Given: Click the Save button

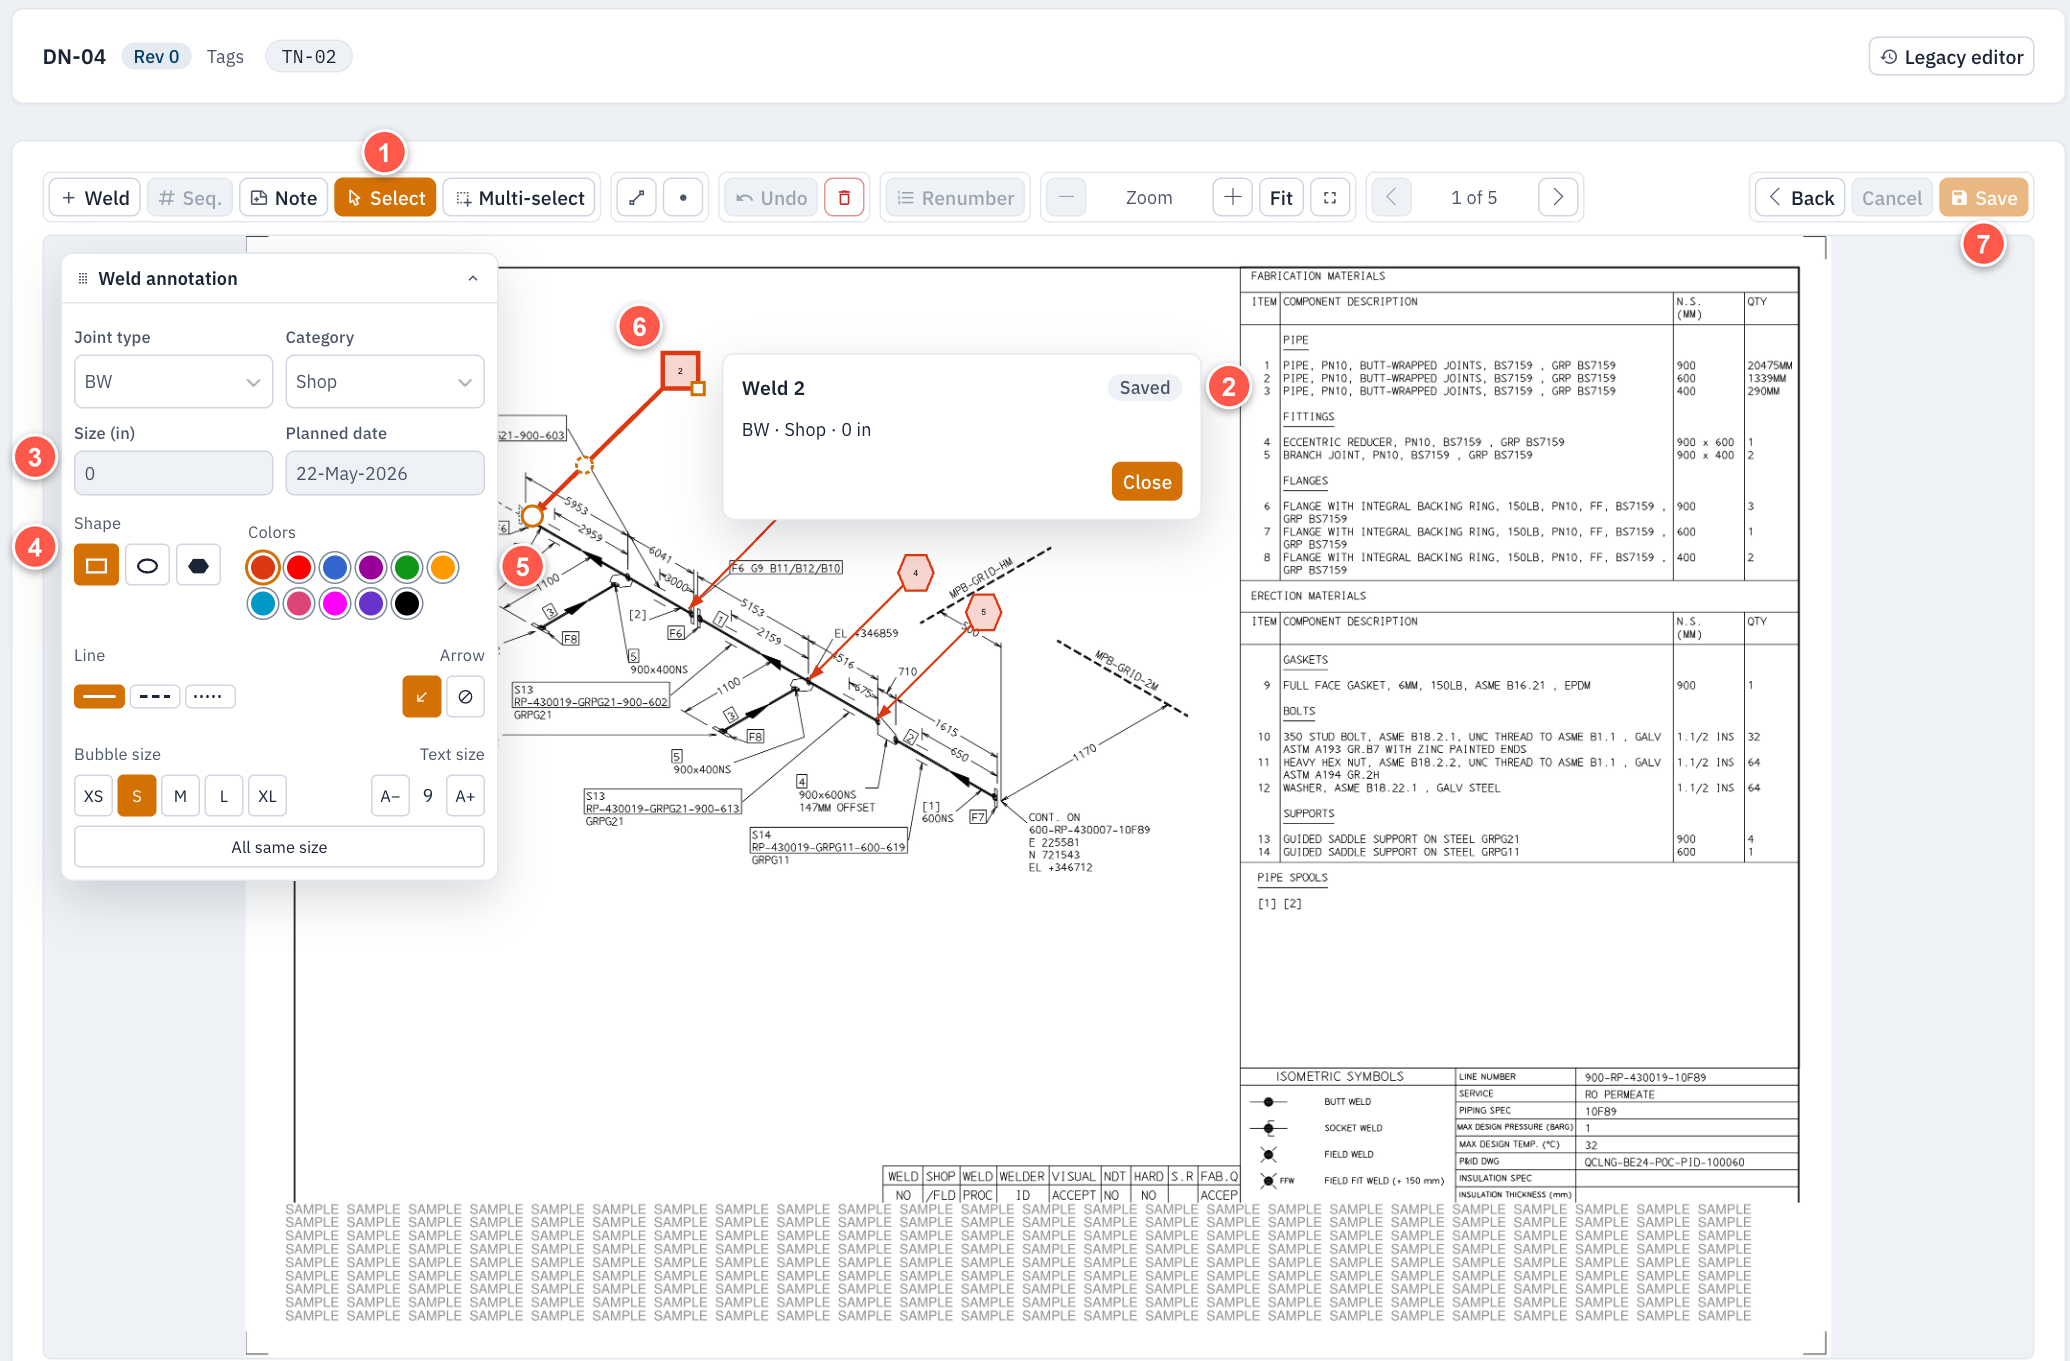Looking at the screenshot, I should (1984, 198).
